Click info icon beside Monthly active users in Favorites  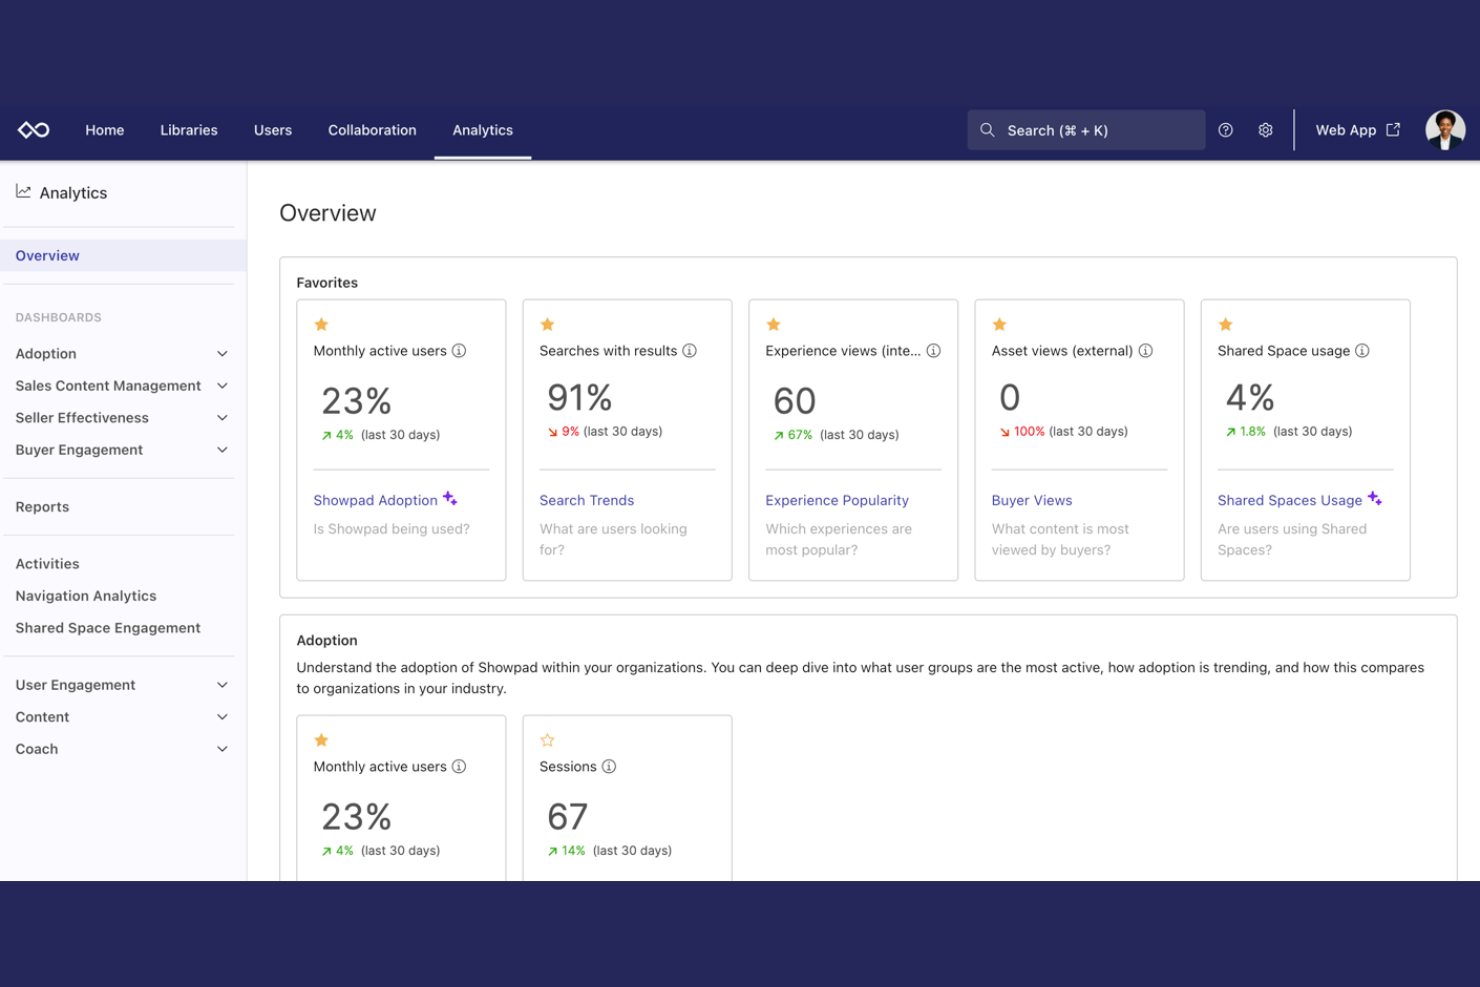tap(459, 351)
